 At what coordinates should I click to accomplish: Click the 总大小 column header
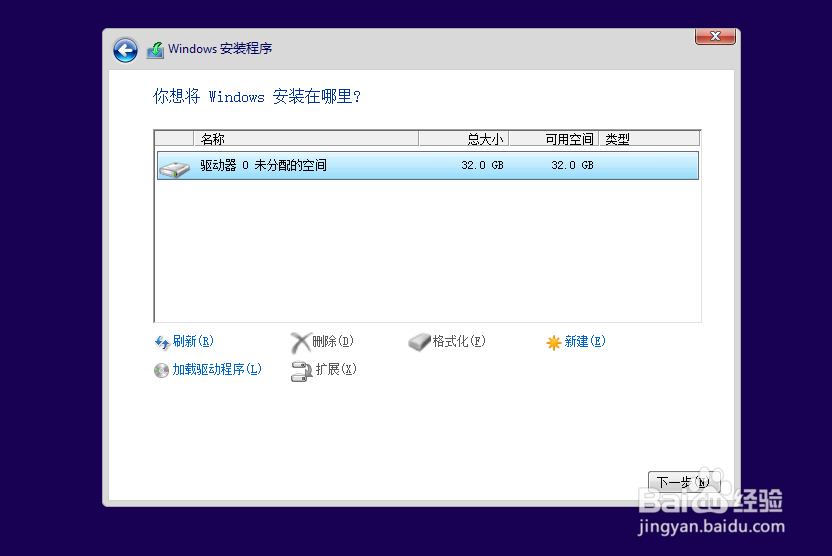[464, 139]
